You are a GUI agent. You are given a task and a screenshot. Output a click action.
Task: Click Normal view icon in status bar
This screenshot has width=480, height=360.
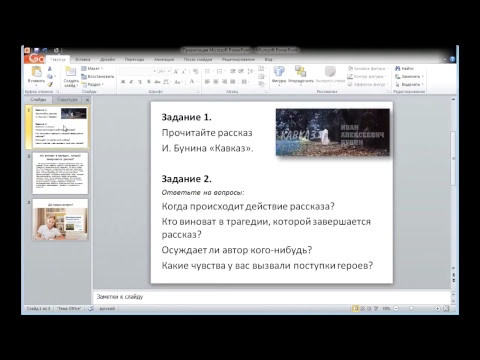click(356, 309)
